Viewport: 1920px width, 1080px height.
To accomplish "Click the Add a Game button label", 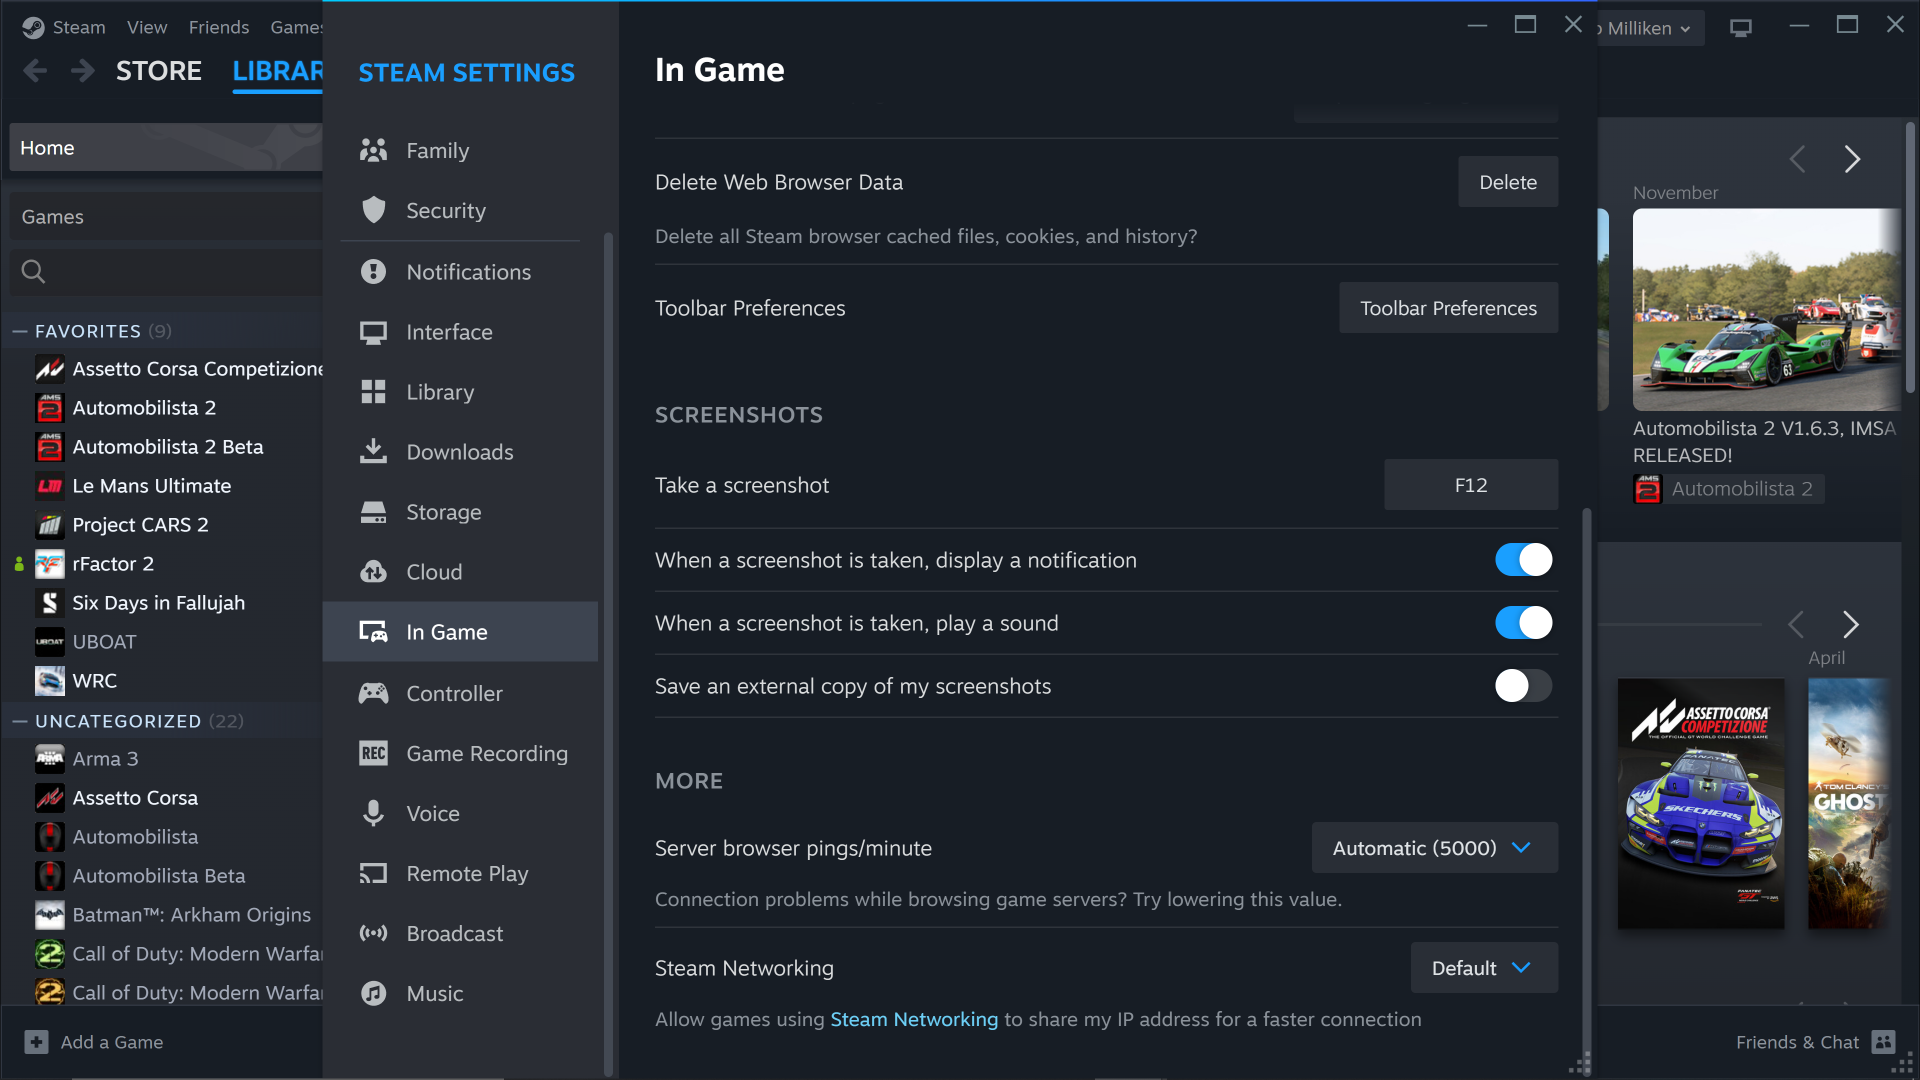I will tap(112, 1042).
